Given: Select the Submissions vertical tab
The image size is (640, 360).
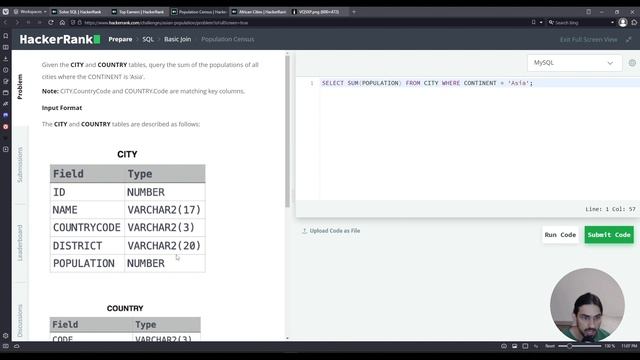Looking at the screenshot, I should 20,164.
